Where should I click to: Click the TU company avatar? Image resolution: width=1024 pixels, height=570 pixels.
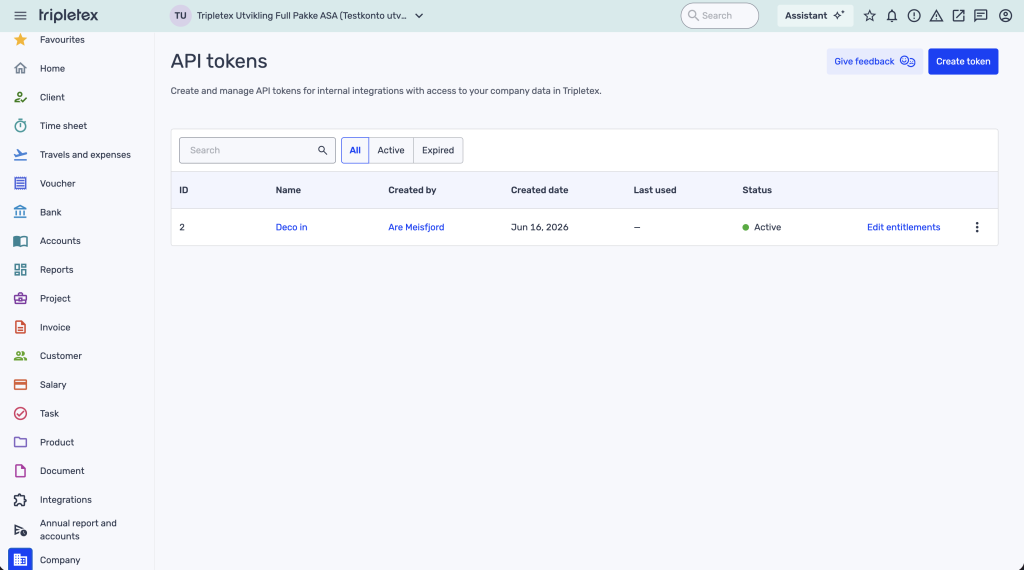[x=180, y=16]
